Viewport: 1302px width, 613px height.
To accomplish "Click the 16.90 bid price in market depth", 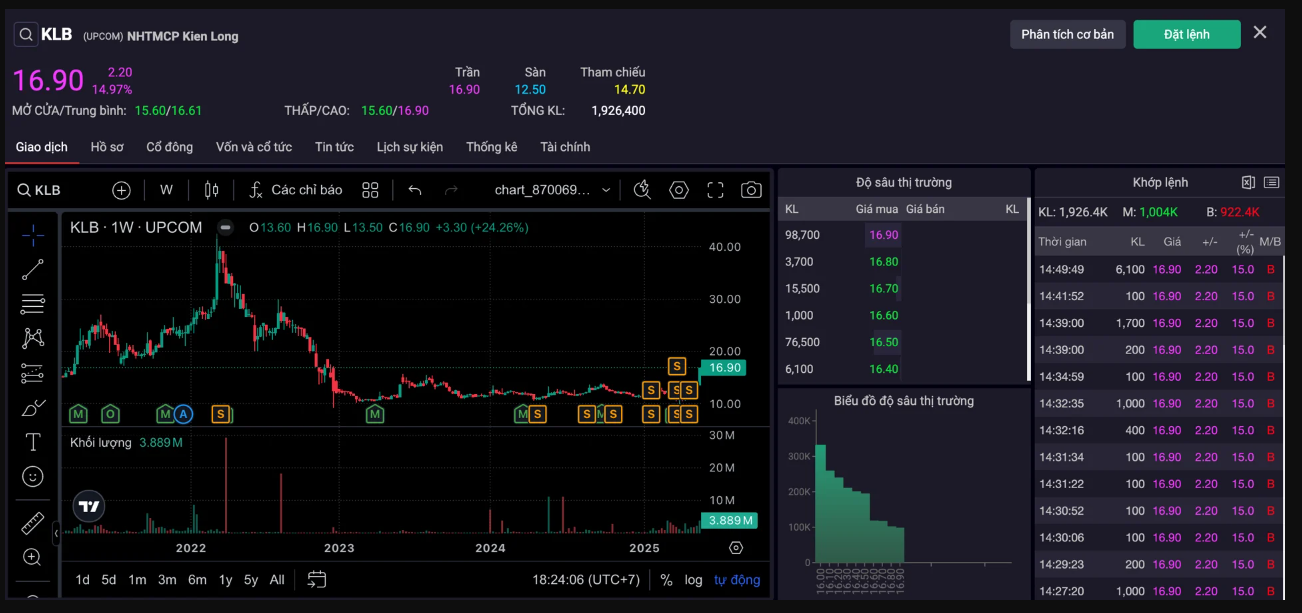I will click(884, 235).
